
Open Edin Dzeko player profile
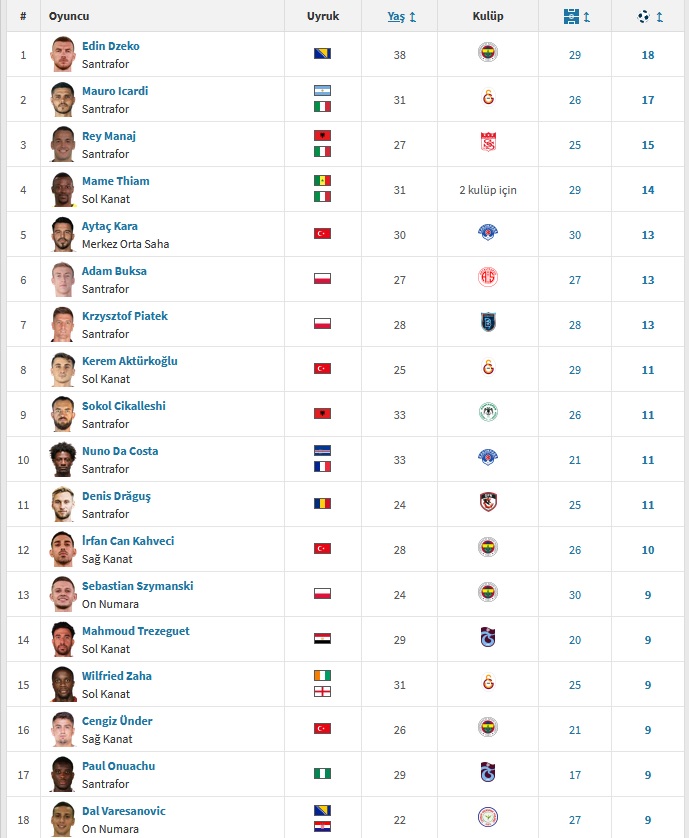coord(111,46)
